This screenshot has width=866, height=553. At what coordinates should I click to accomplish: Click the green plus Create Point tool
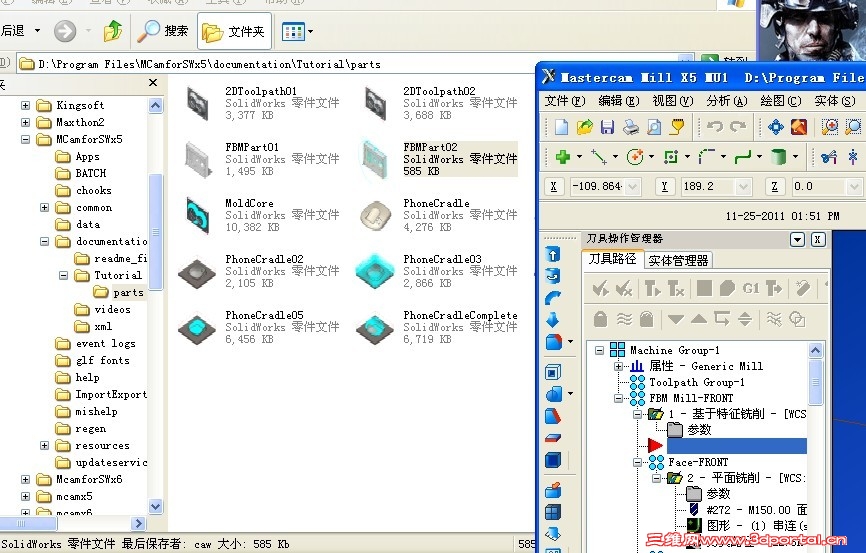pyautogui.click(x=563, y=157)
